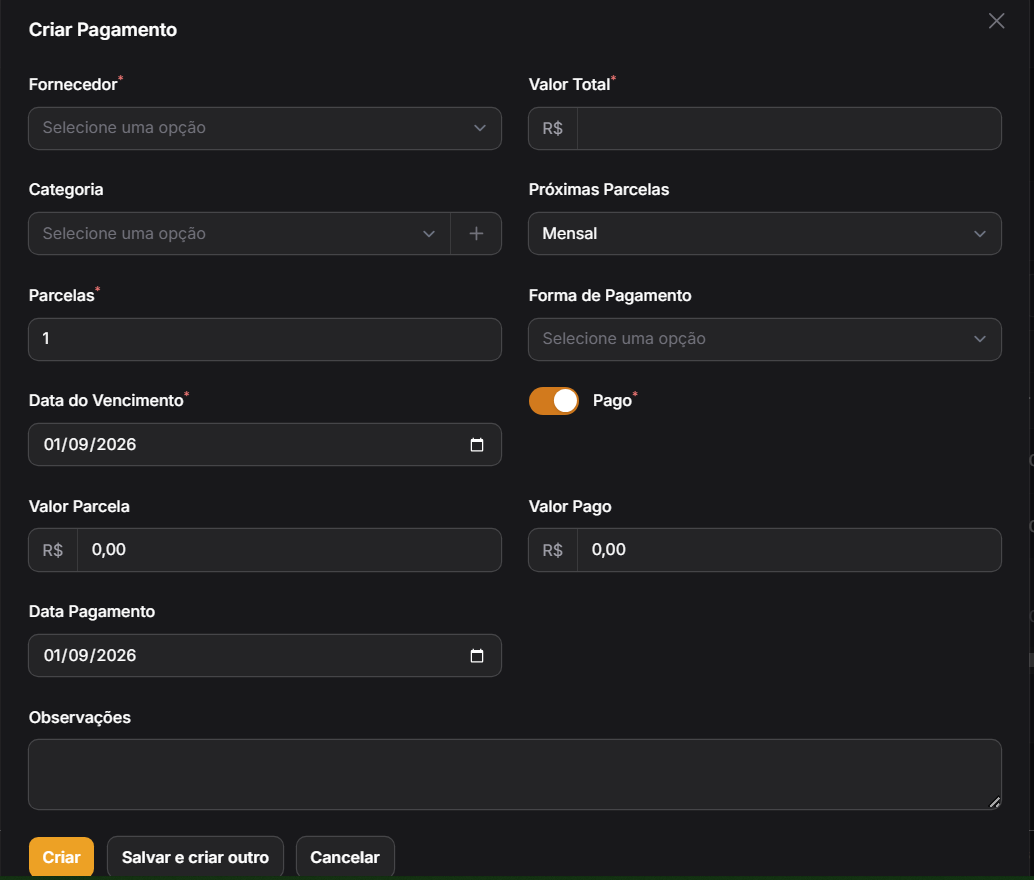Open the Forma de Pagamento dropdown
The height and width of the screenshot is (880, 1034).
tap(765, 339)
